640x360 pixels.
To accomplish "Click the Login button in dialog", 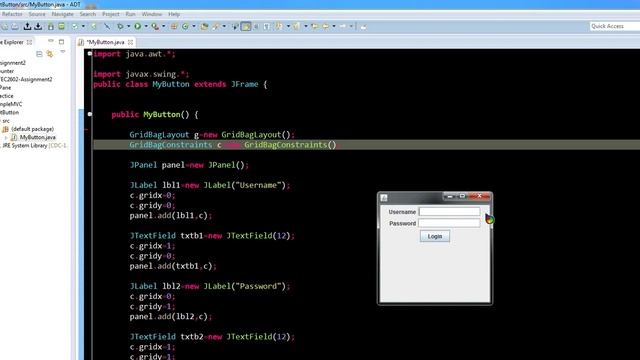I will (435, 236).
